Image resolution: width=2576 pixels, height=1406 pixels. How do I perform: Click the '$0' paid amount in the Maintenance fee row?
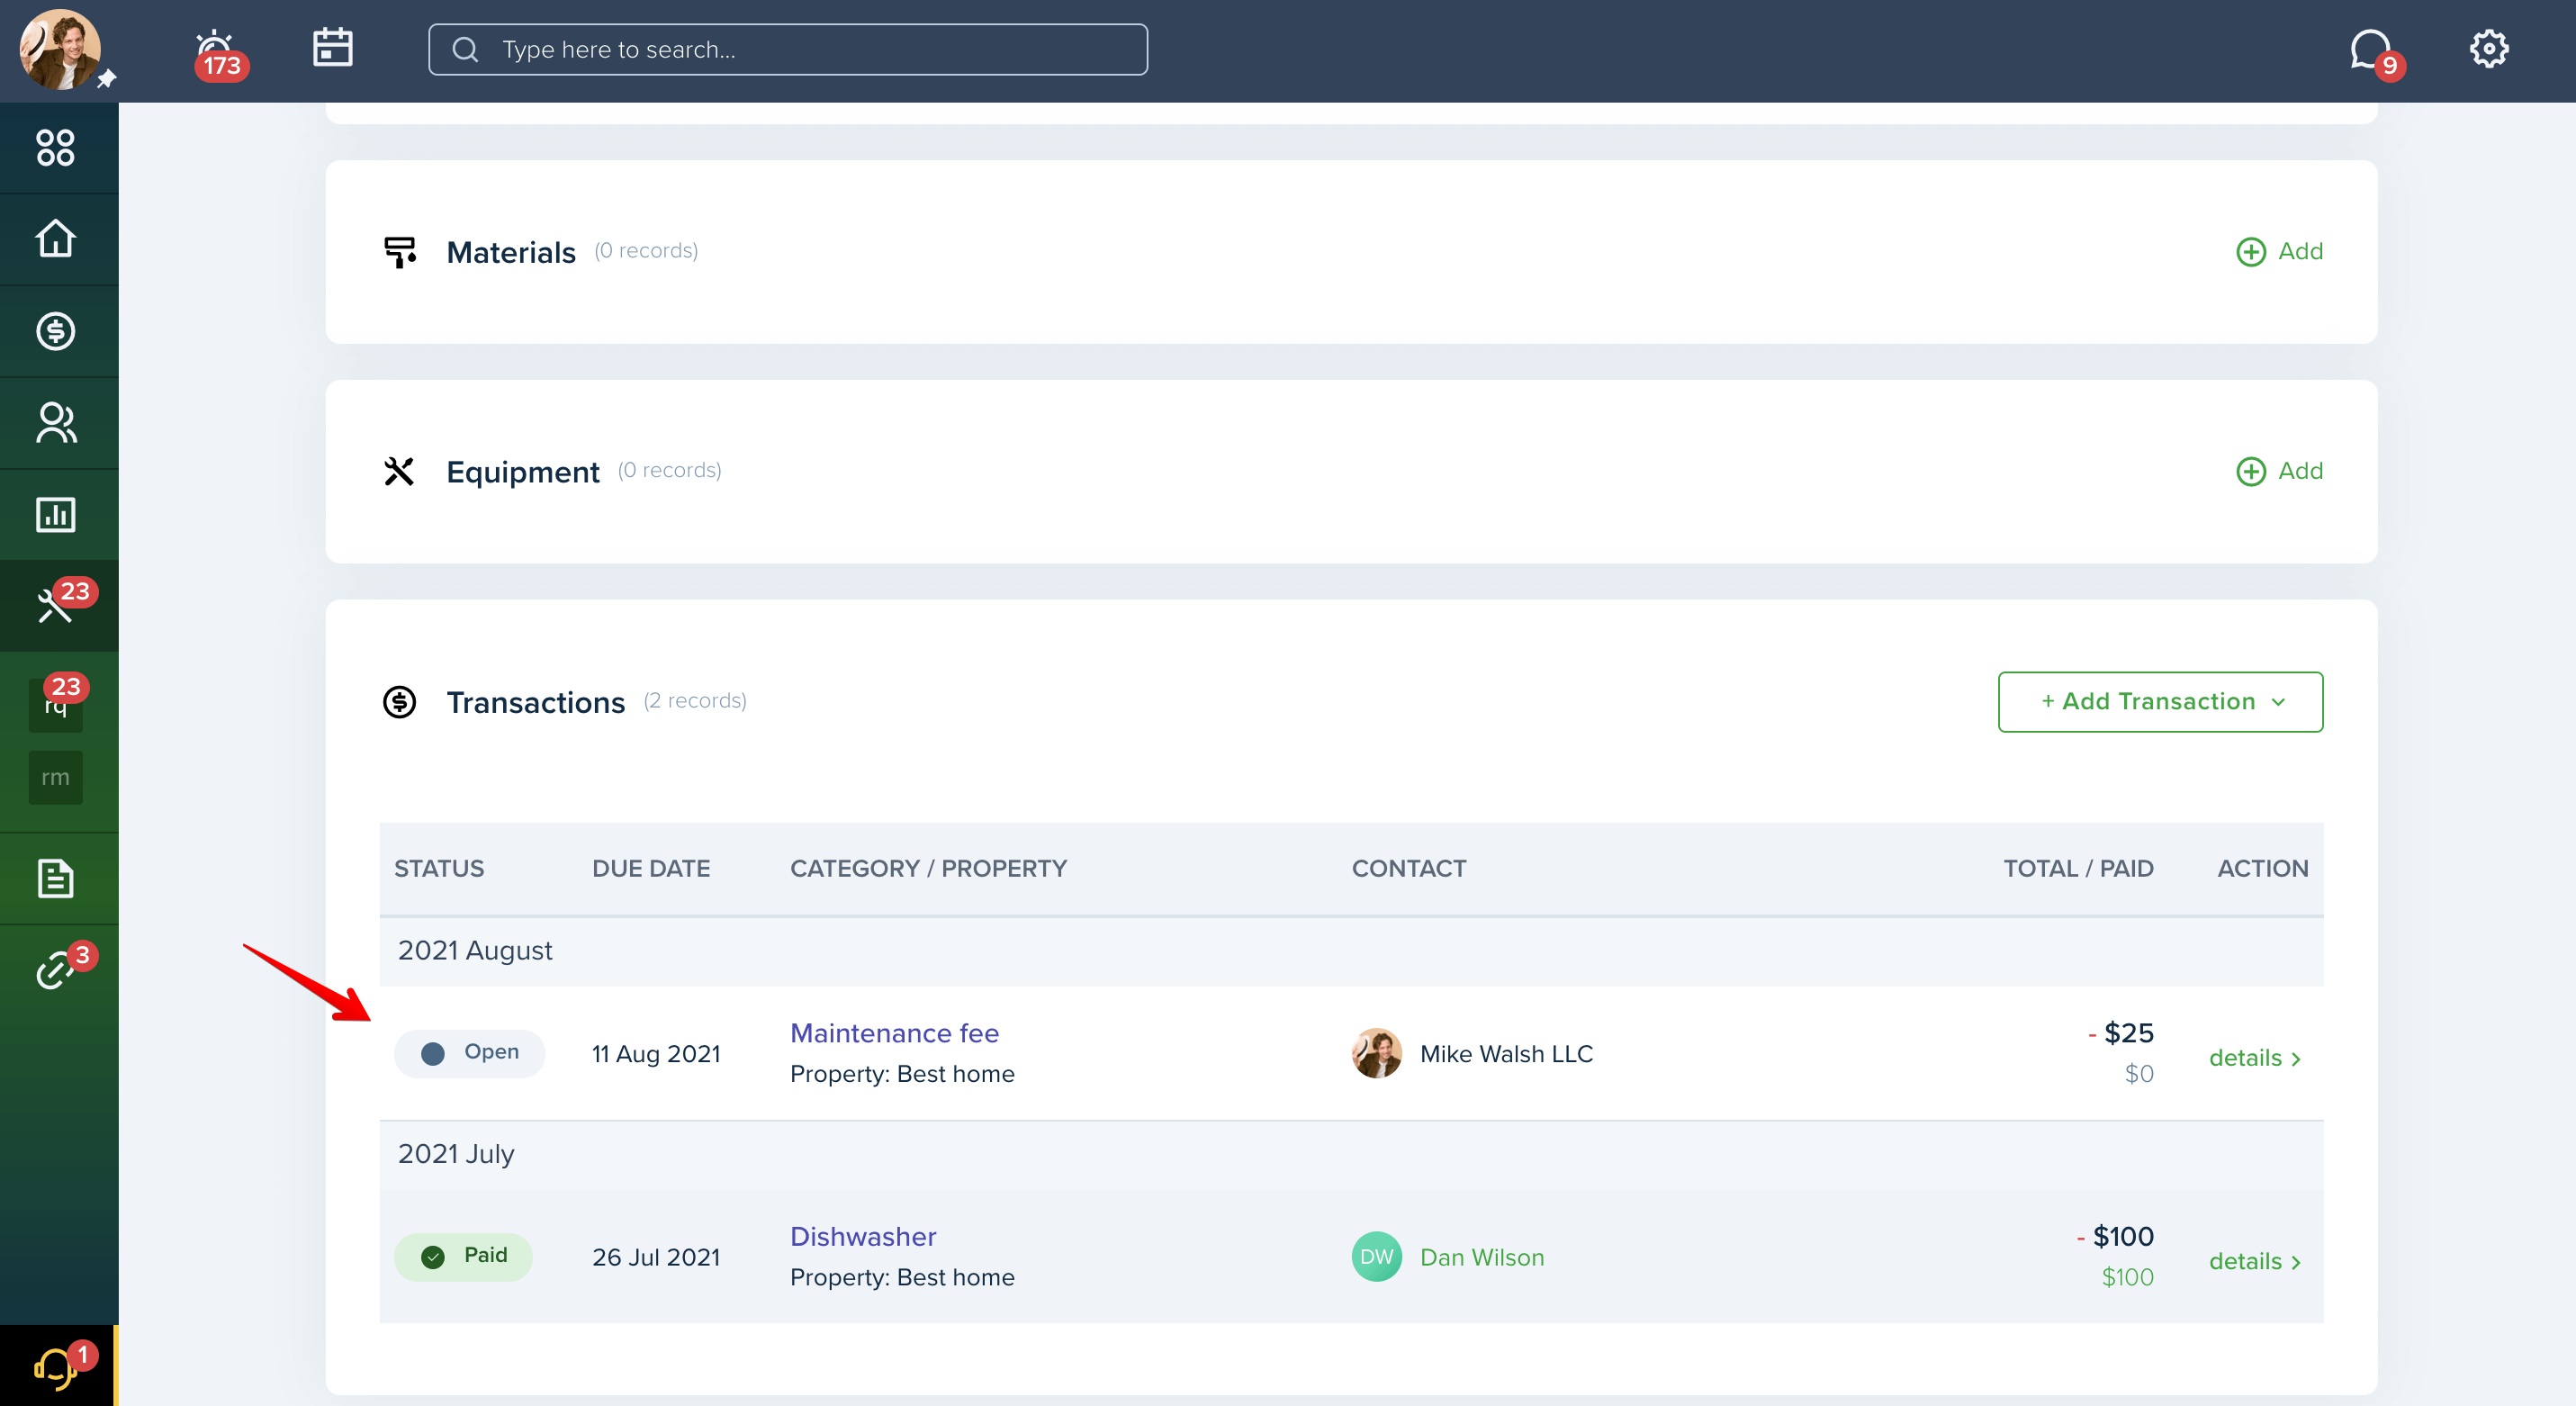(x=2139, y=1074)
